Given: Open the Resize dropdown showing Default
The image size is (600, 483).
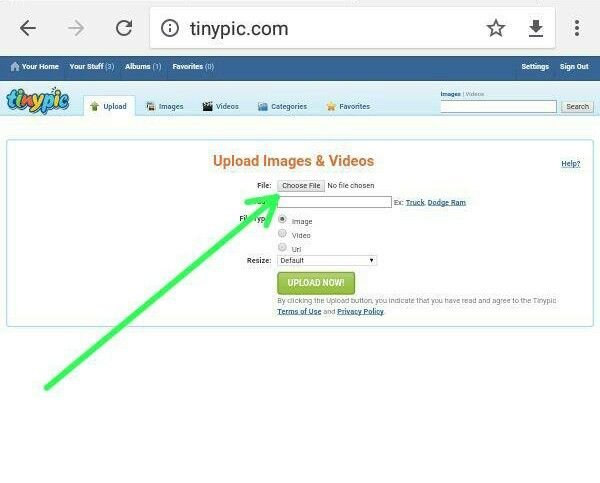Looking at the screenshot, I should point(327,261).
